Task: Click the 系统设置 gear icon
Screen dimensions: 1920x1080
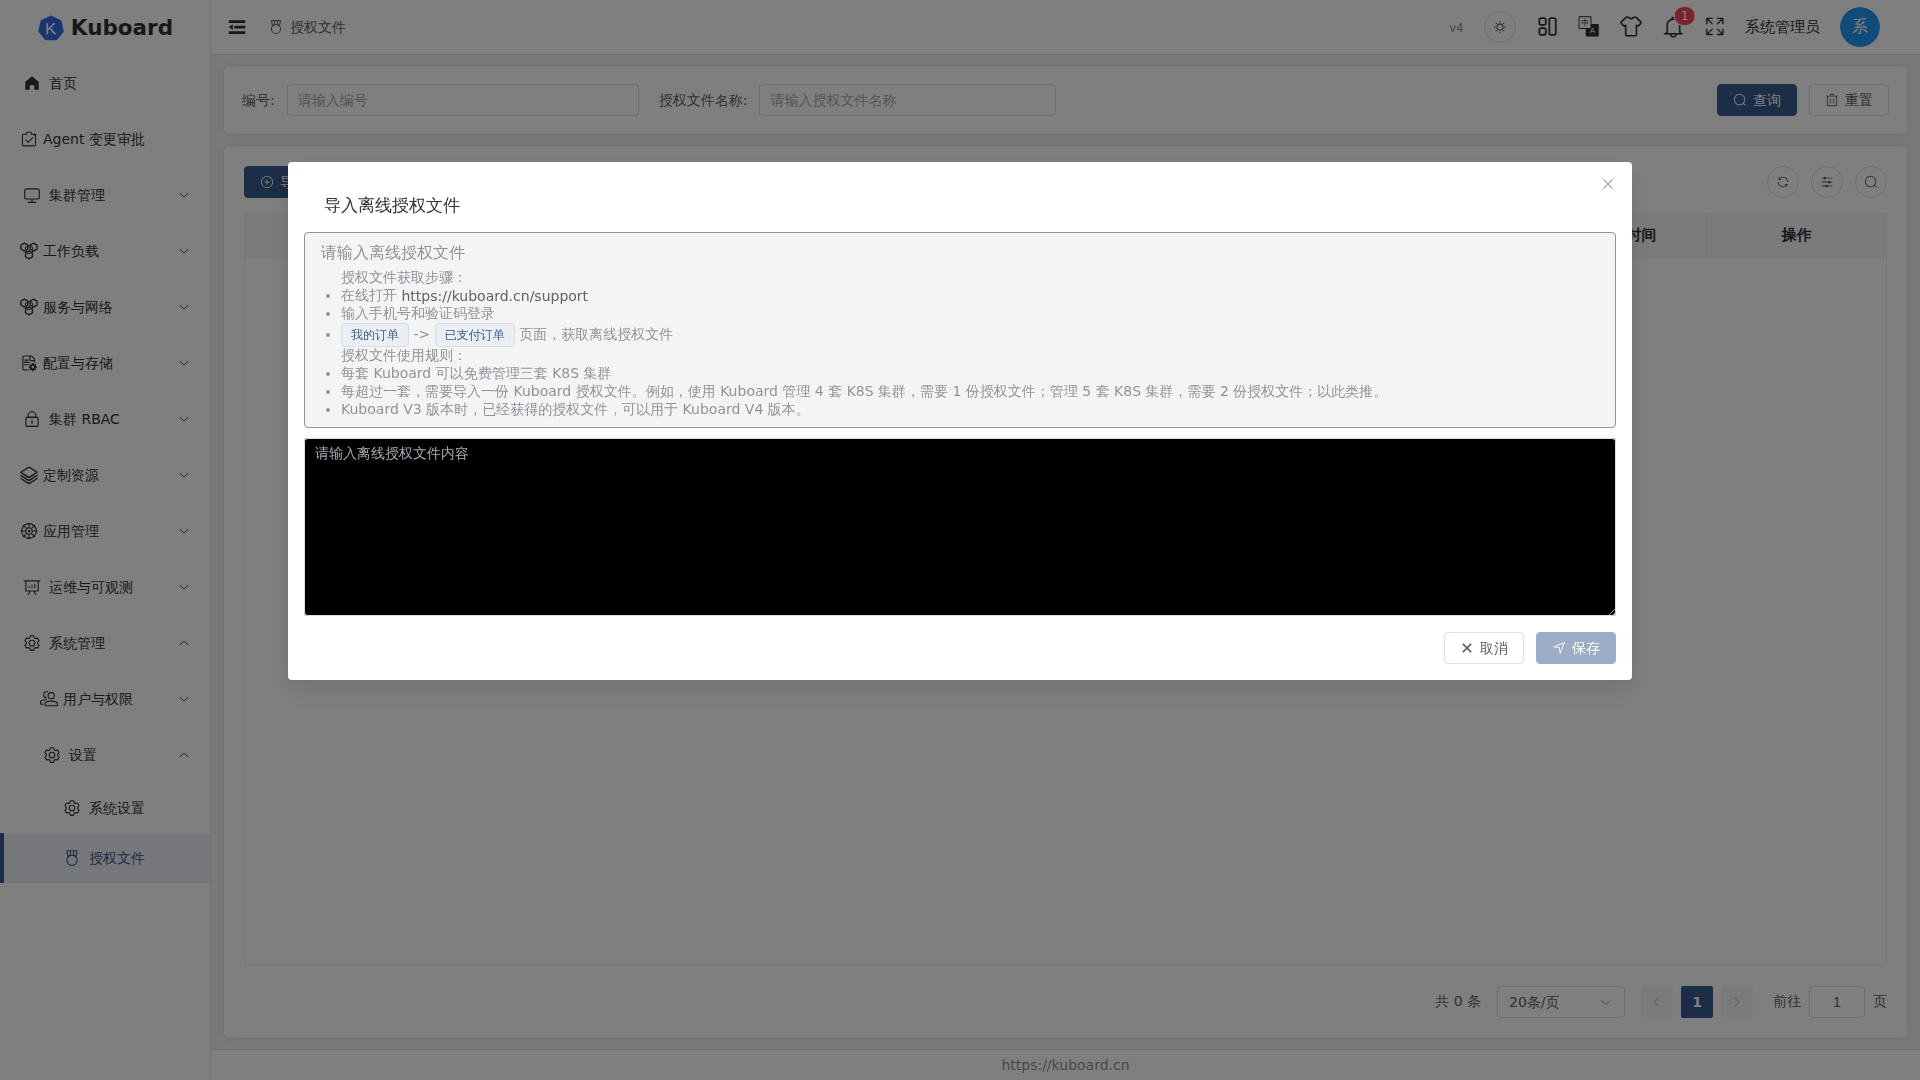Action: click(x=72, y=808)
